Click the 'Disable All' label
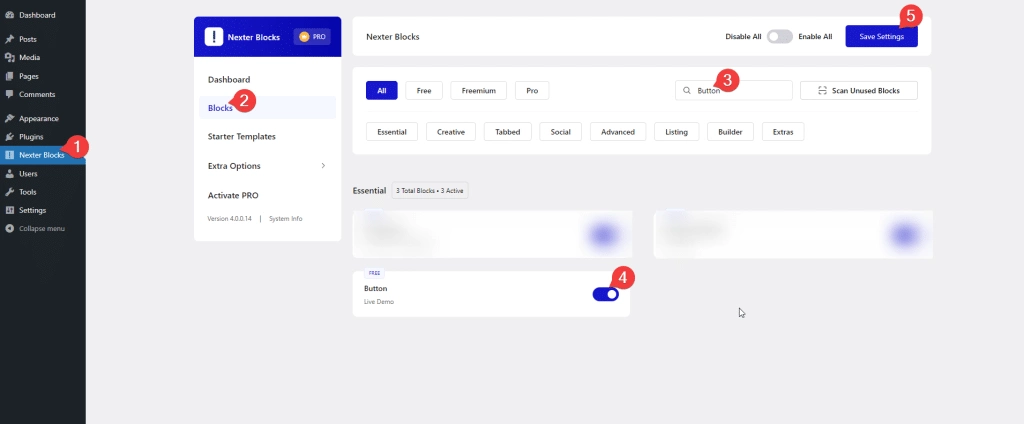Viewport: 1024px width, 424px height. 743,37
